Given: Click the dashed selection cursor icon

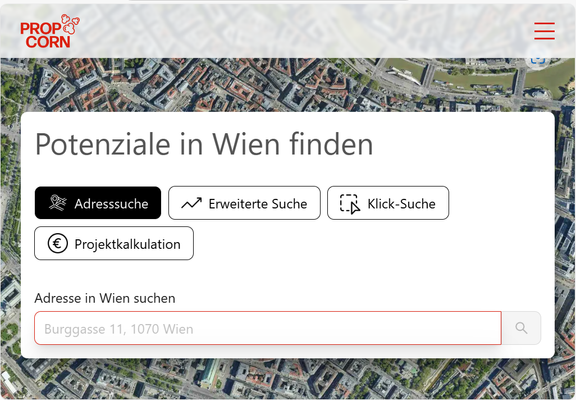Looking at the screenshot, I should click(350, 203).
